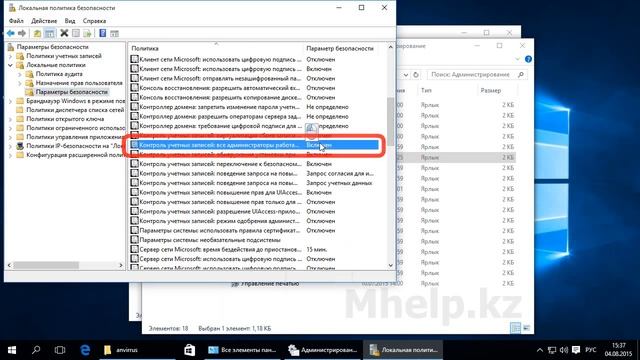Switch to details view icon in Explorer status bar

(x=516, y=328)
